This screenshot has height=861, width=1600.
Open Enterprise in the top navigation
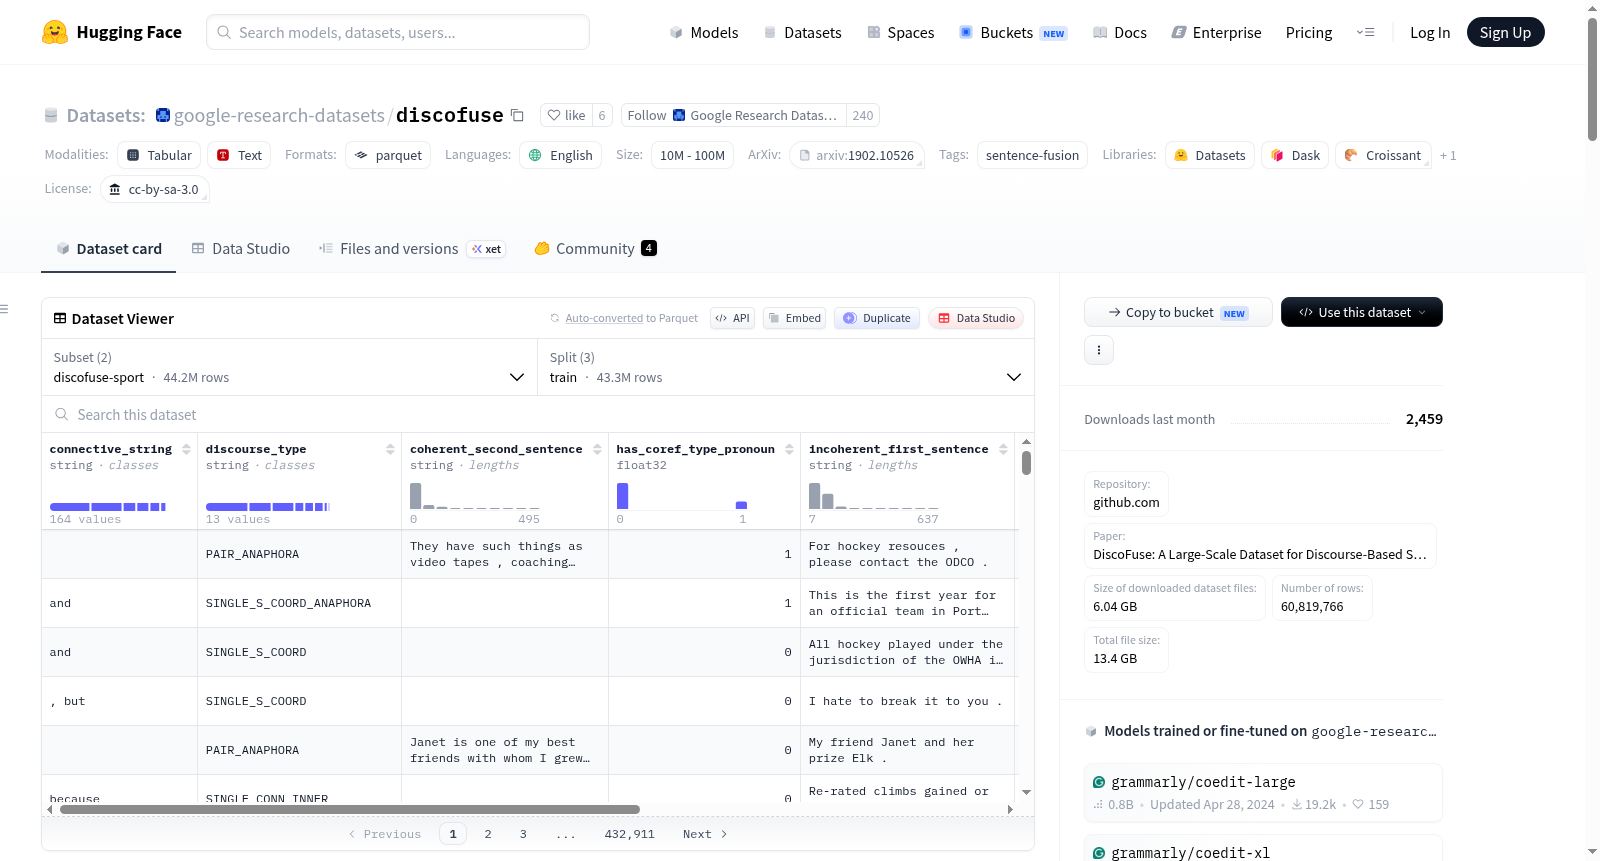1216,32
